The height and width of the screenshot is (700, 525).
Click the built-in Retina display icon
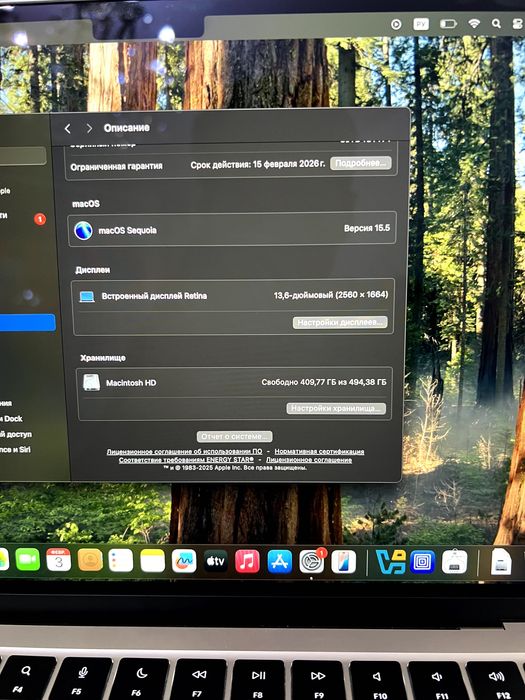(x=87, y=296)
